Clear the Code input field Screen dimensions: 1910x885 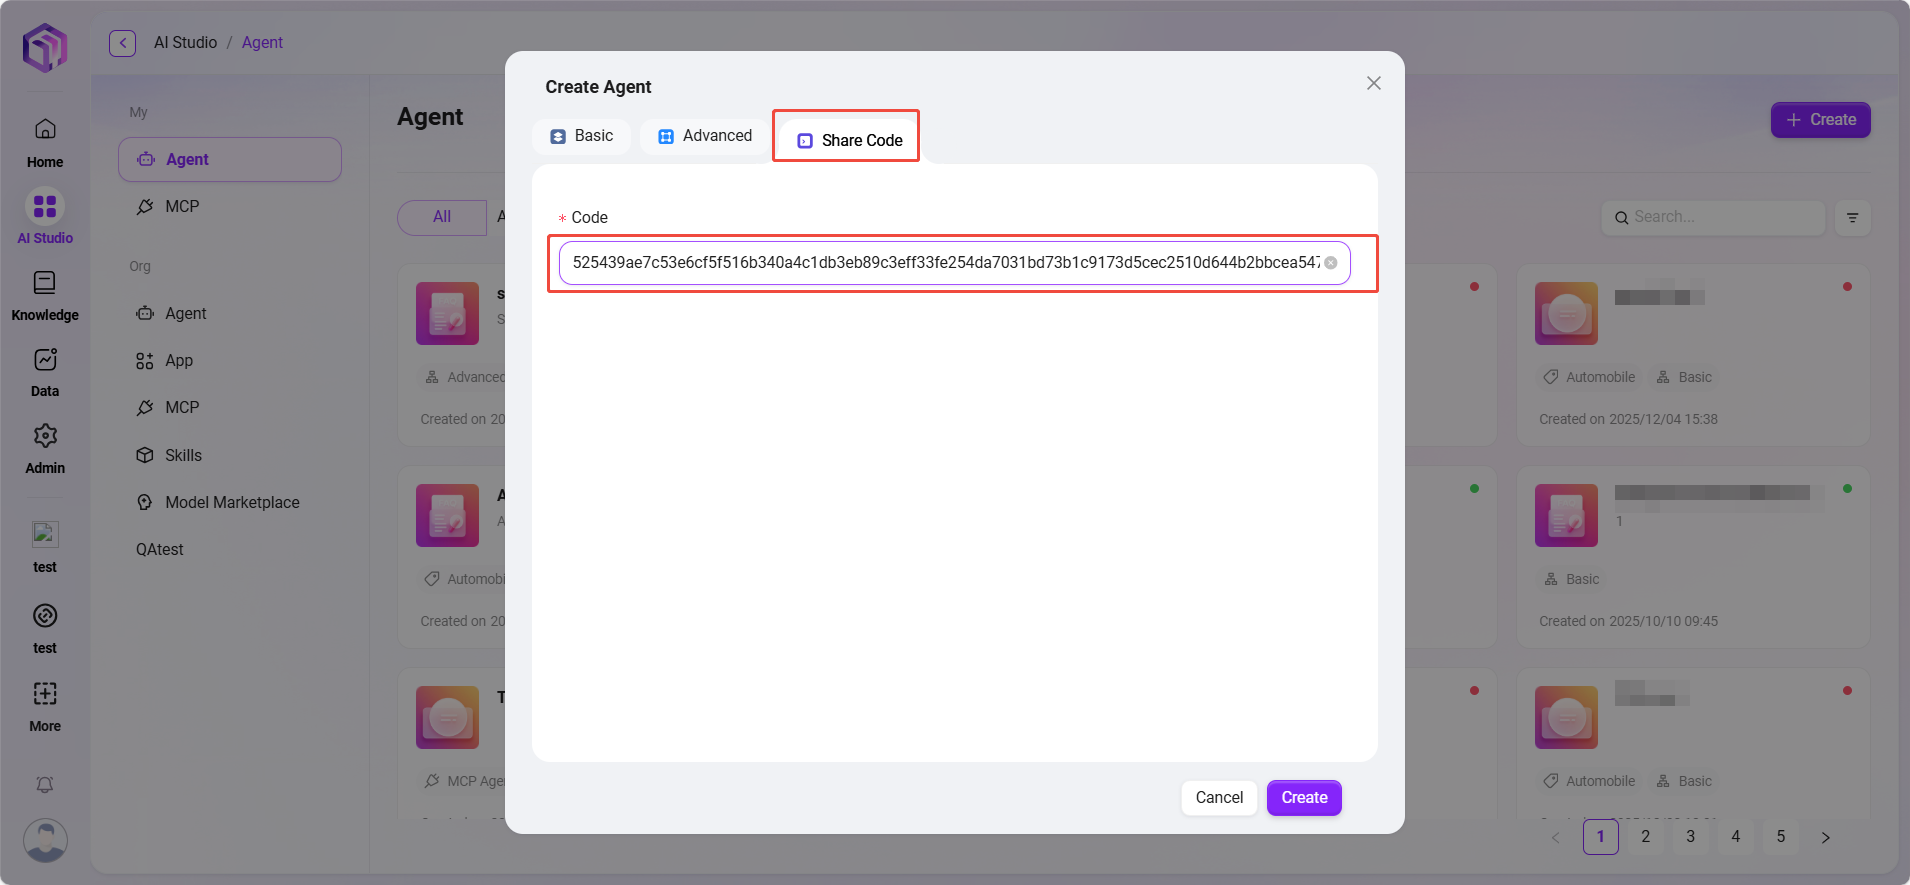(x=1331, y=263)
